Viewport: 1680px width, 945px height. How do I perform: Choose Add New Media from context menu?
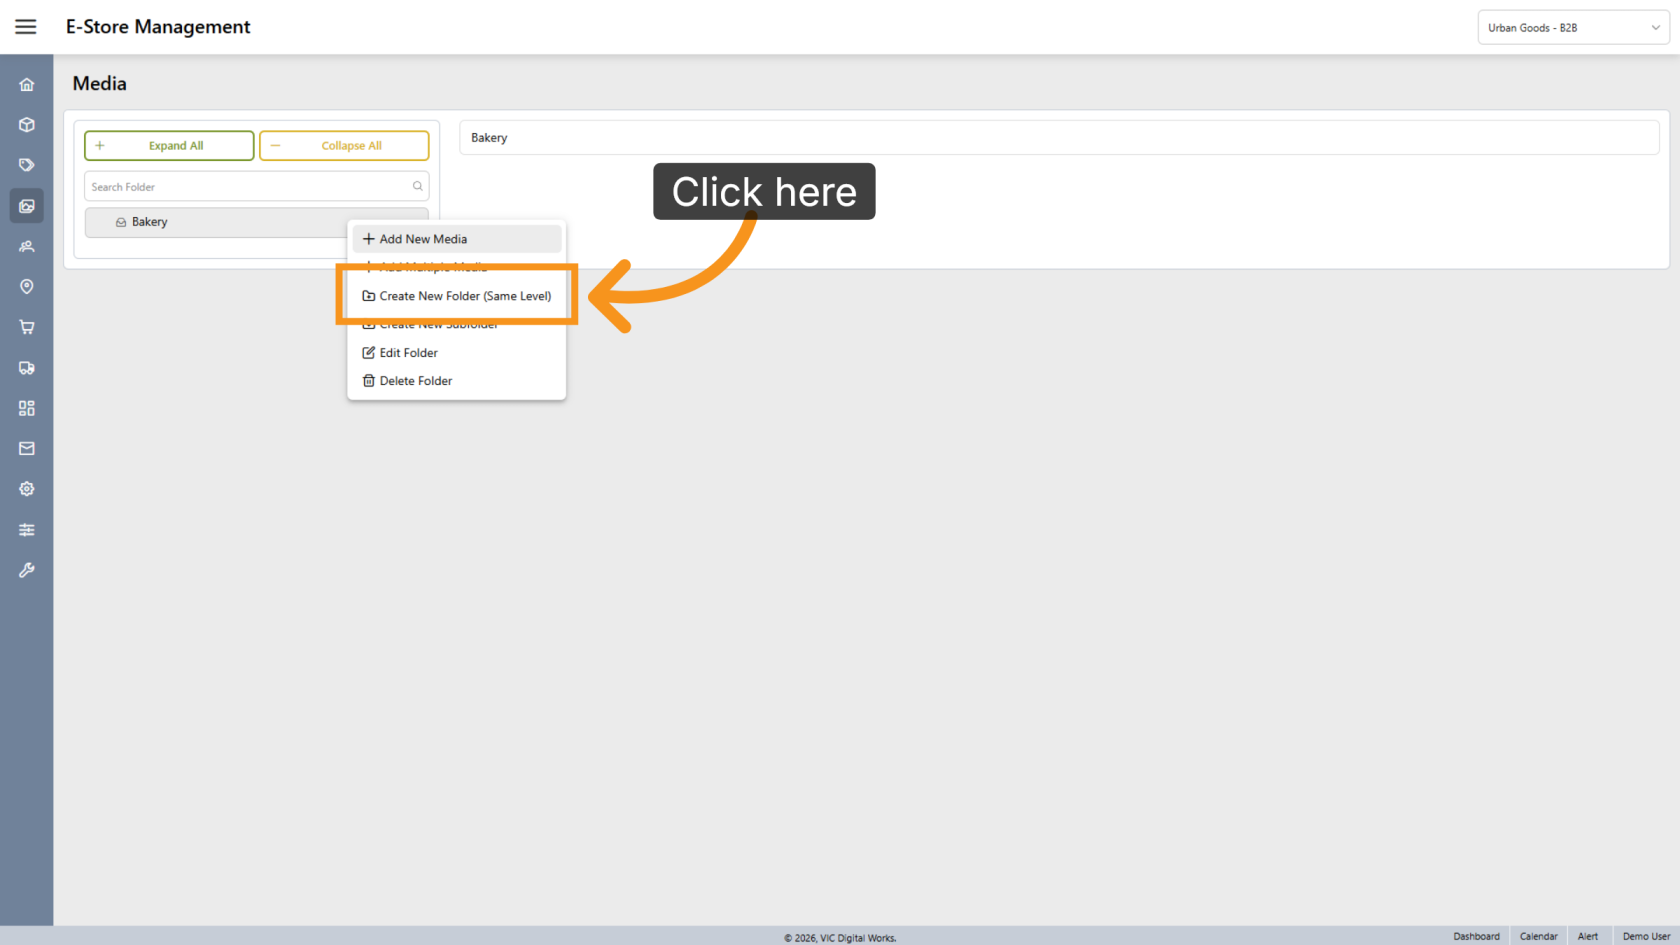point(457,239)
